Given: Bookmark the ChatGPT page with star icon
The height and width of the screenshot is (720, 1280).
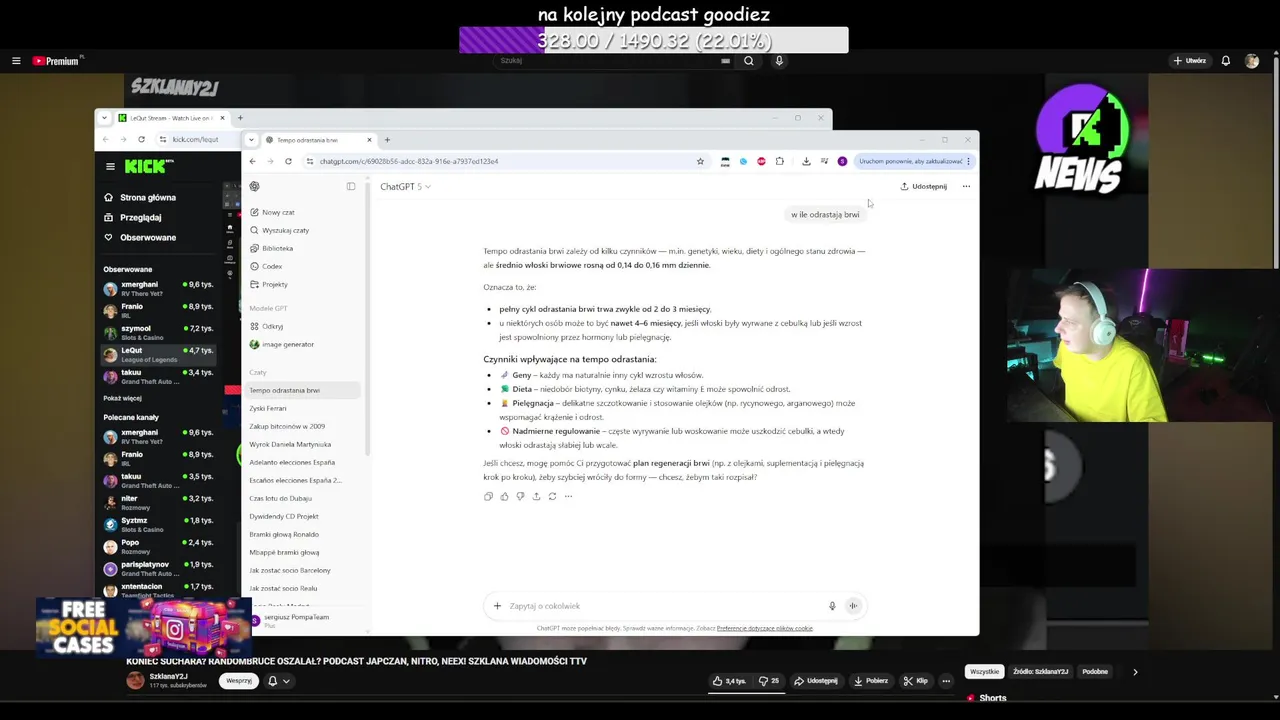Looking at the screenshot, I should click(700, 161).
